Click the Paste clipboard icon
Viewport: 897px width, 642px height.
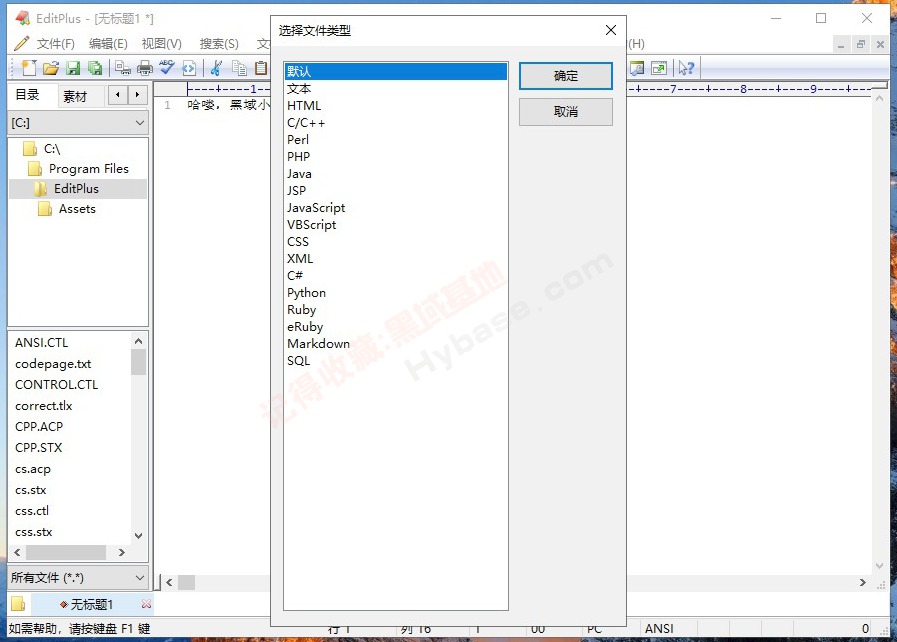[261, 68]
